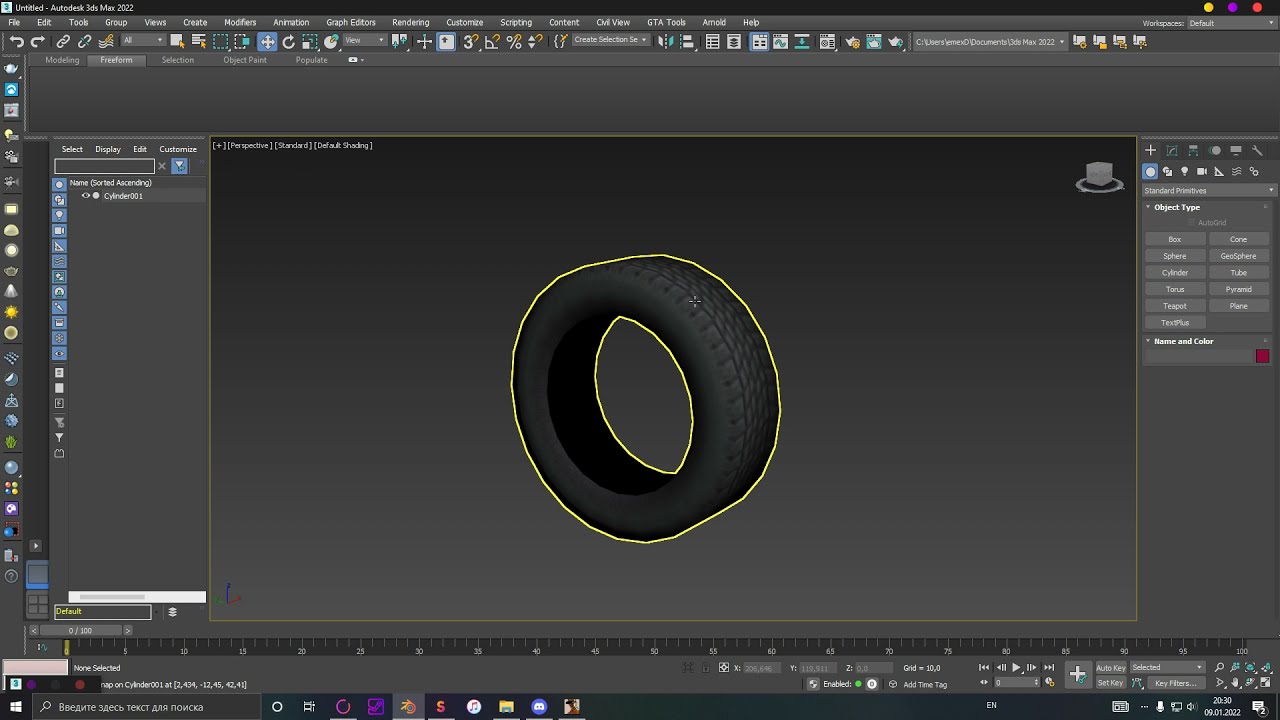Click the ViewCube in the viewport
The height and width of the screenshot is (720, 1280).
(x=1099, y=177)
